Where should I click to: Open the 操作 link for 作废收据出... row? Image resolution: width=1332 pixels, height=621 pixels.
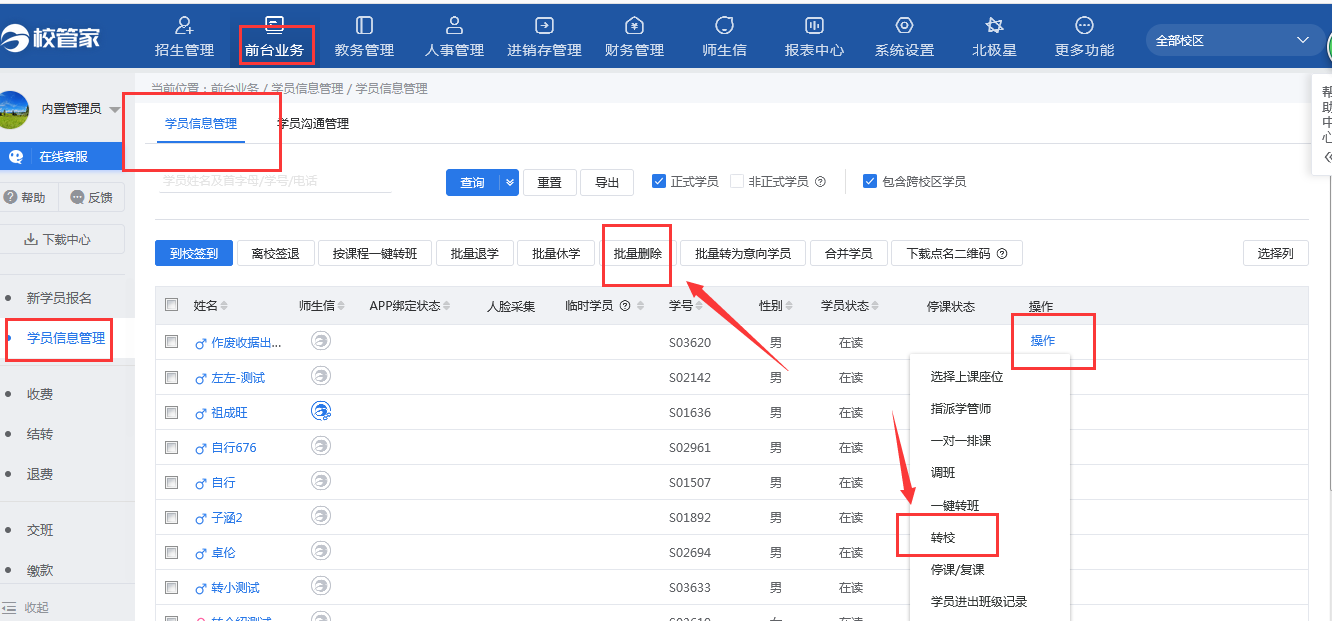(1043, 341)
